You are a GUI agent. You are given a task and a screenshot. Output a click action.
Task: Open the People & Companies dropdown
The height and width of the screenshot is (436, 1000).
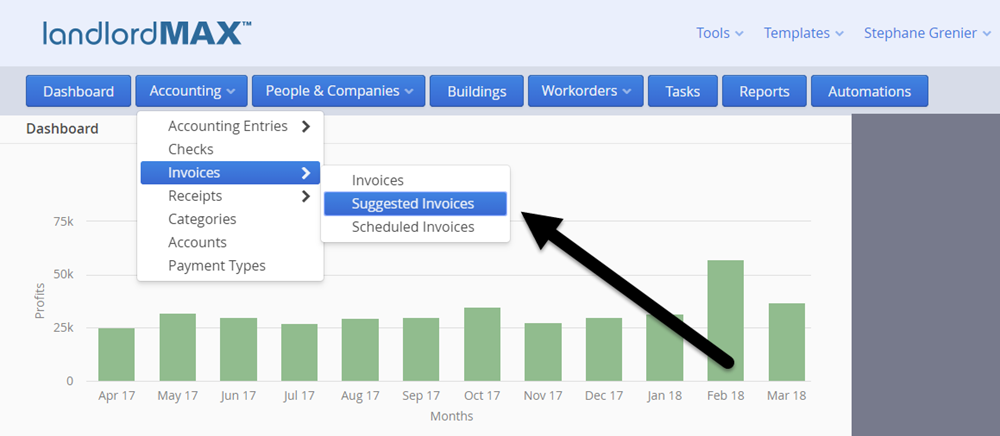pyautogui.click(x=339, y=91)
